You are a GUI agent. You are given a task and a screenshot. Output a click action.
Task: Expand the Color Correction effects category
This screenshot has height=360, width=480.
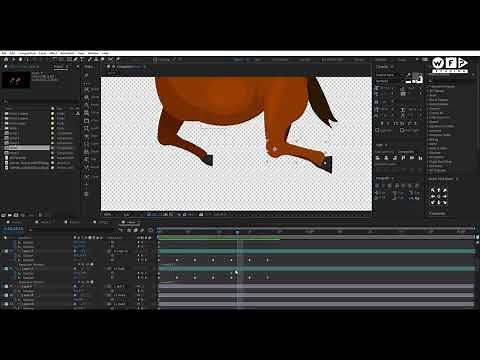click(439, 117)
